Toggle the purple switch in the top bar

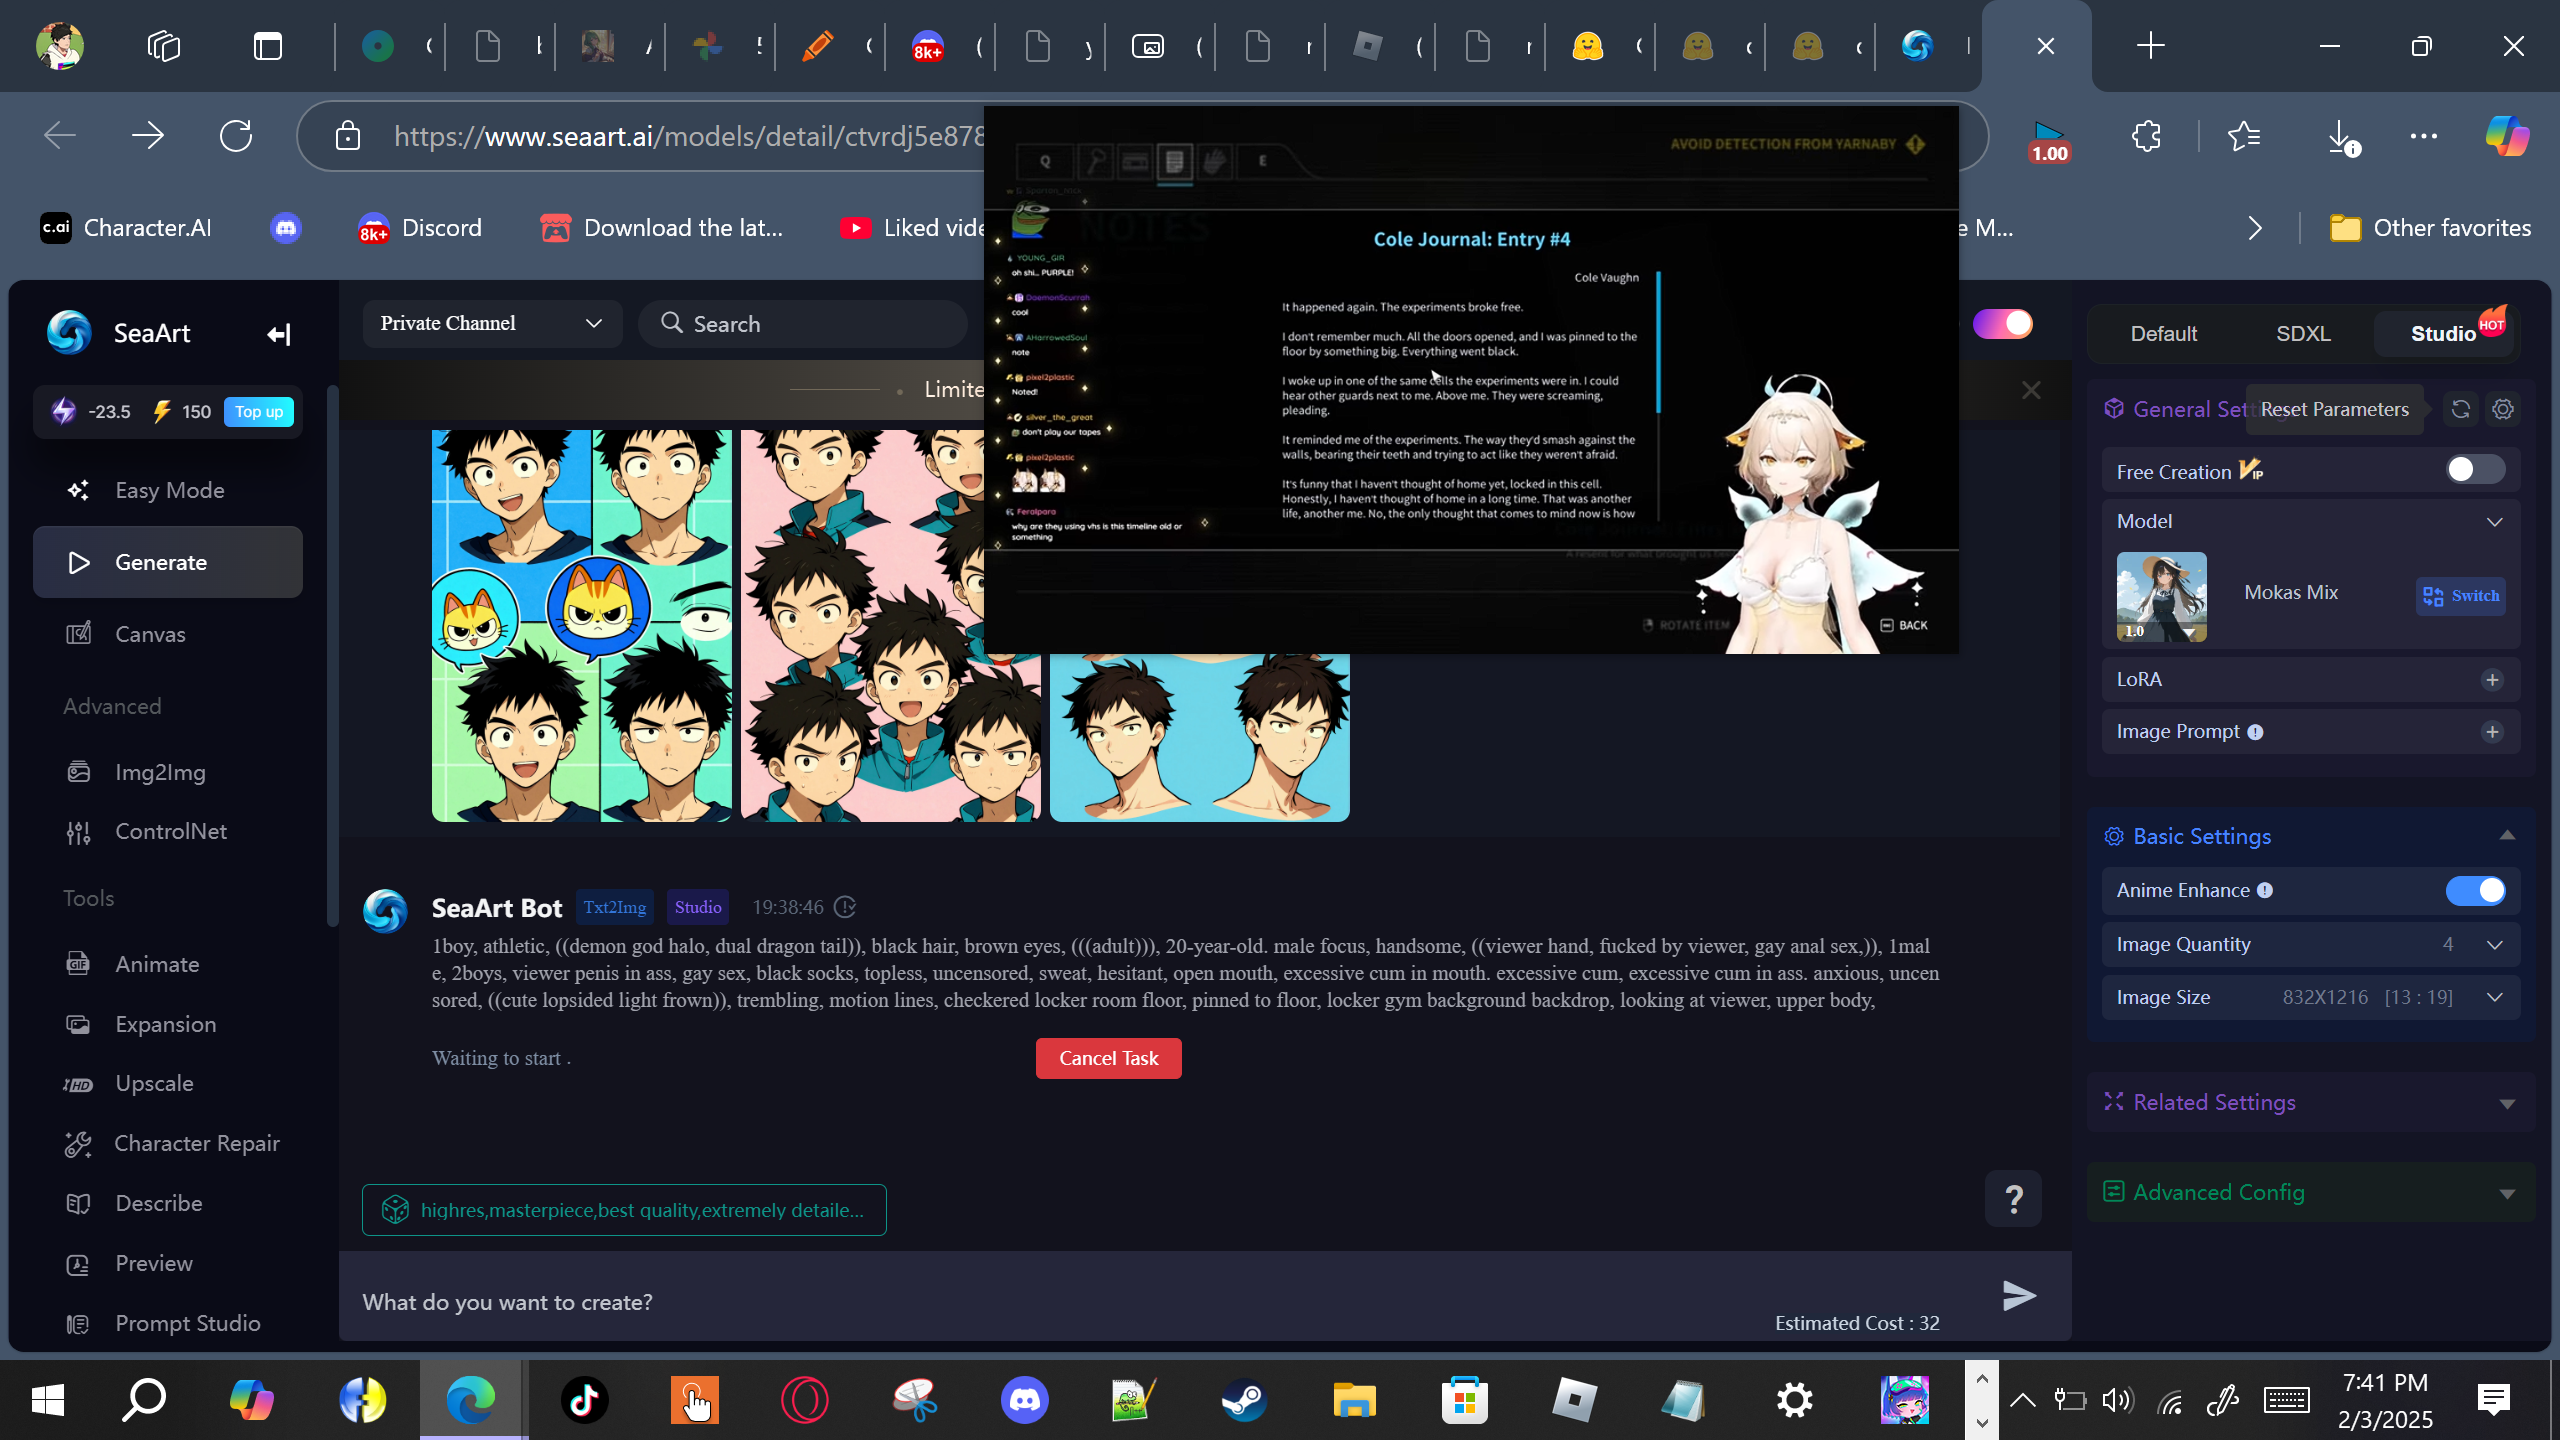pos(2002,323)
